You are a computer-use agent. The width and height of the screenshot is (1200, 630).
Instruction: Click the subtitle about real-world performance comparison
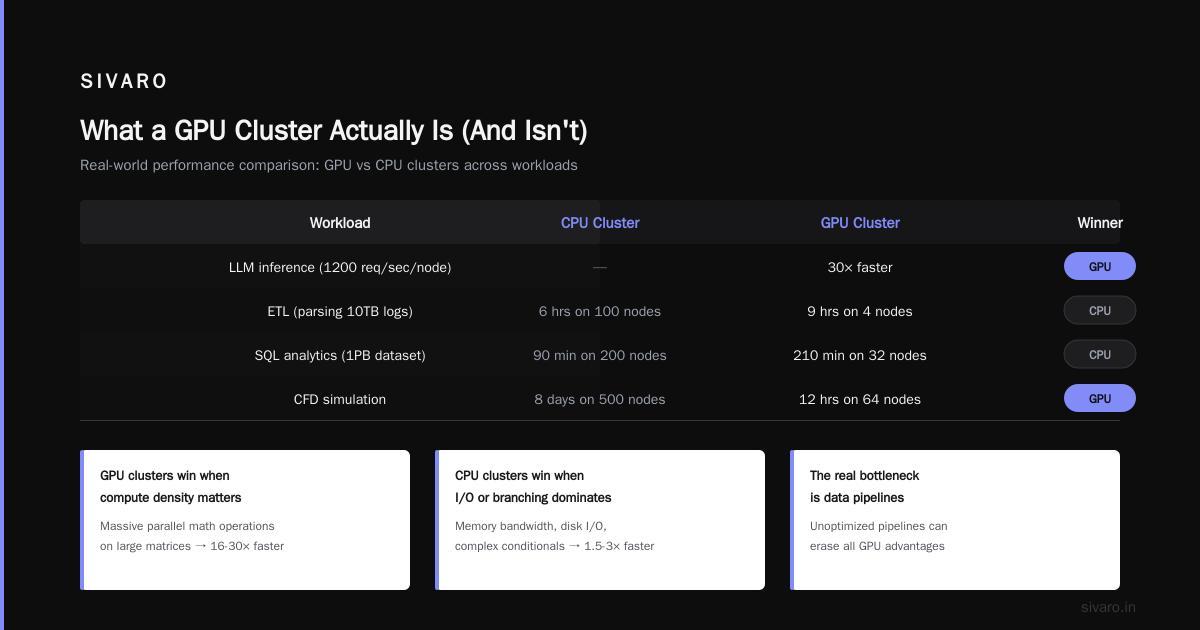[x=329, y=165]
